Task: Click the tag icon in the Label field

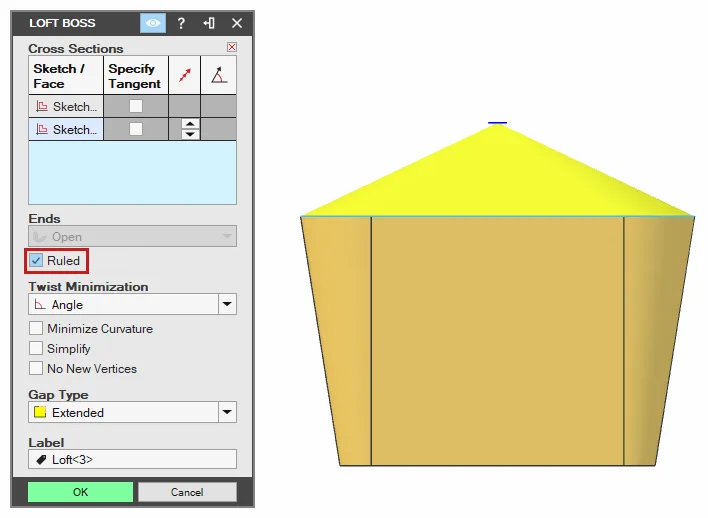Action: coord(41,460)
